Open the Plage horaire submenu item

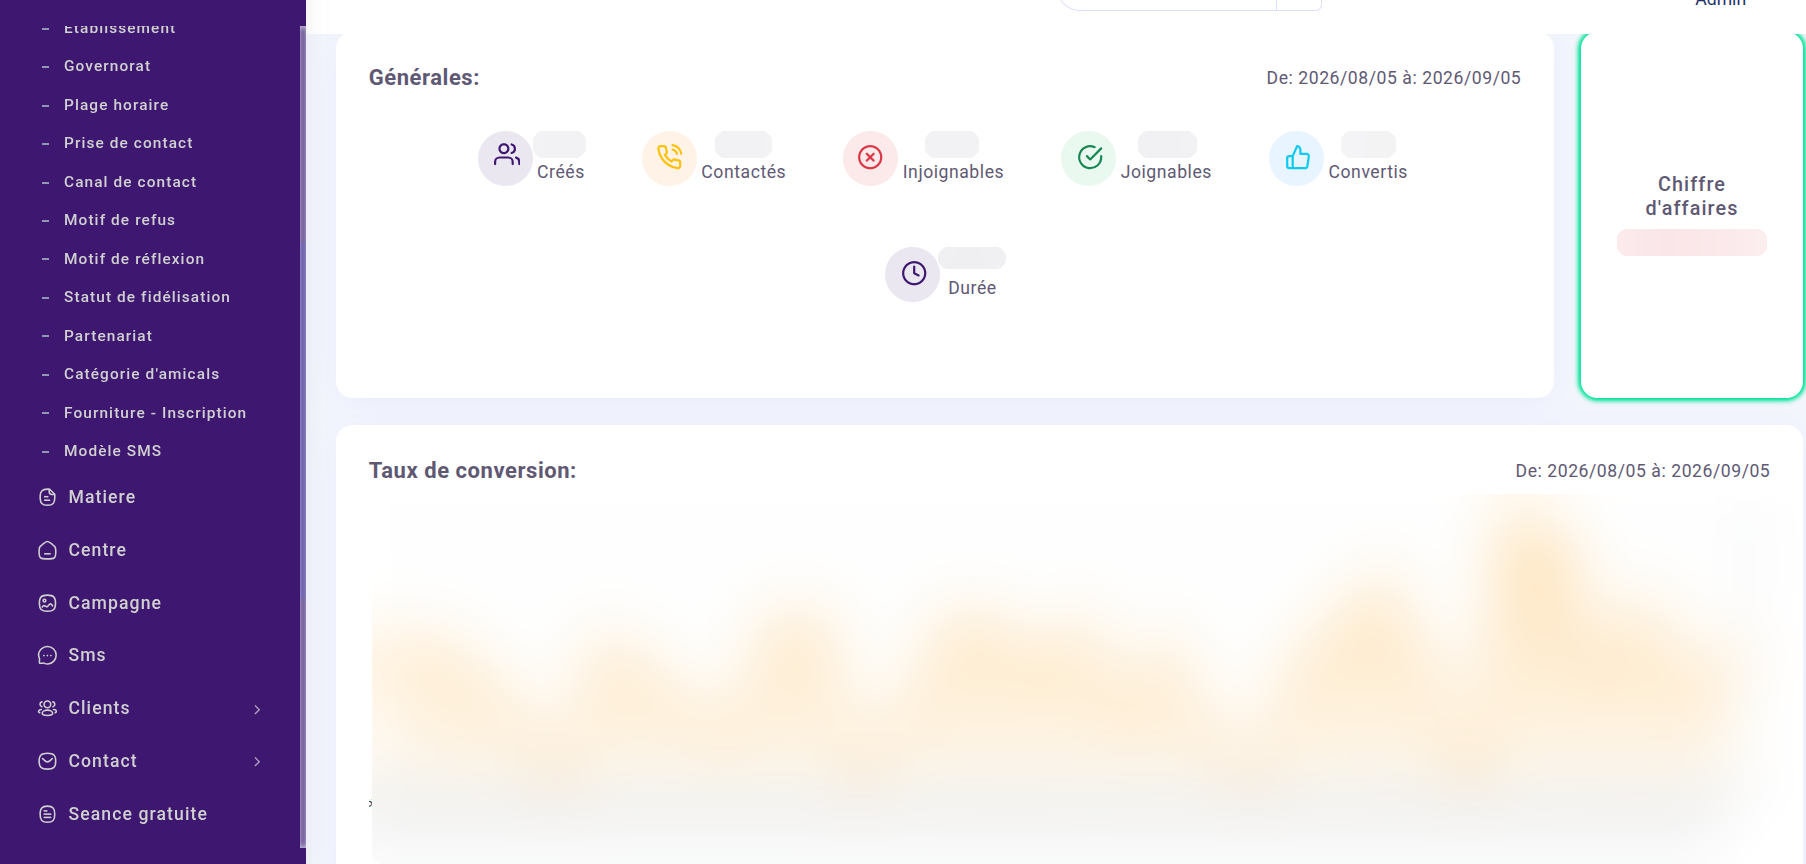(116, 105)
